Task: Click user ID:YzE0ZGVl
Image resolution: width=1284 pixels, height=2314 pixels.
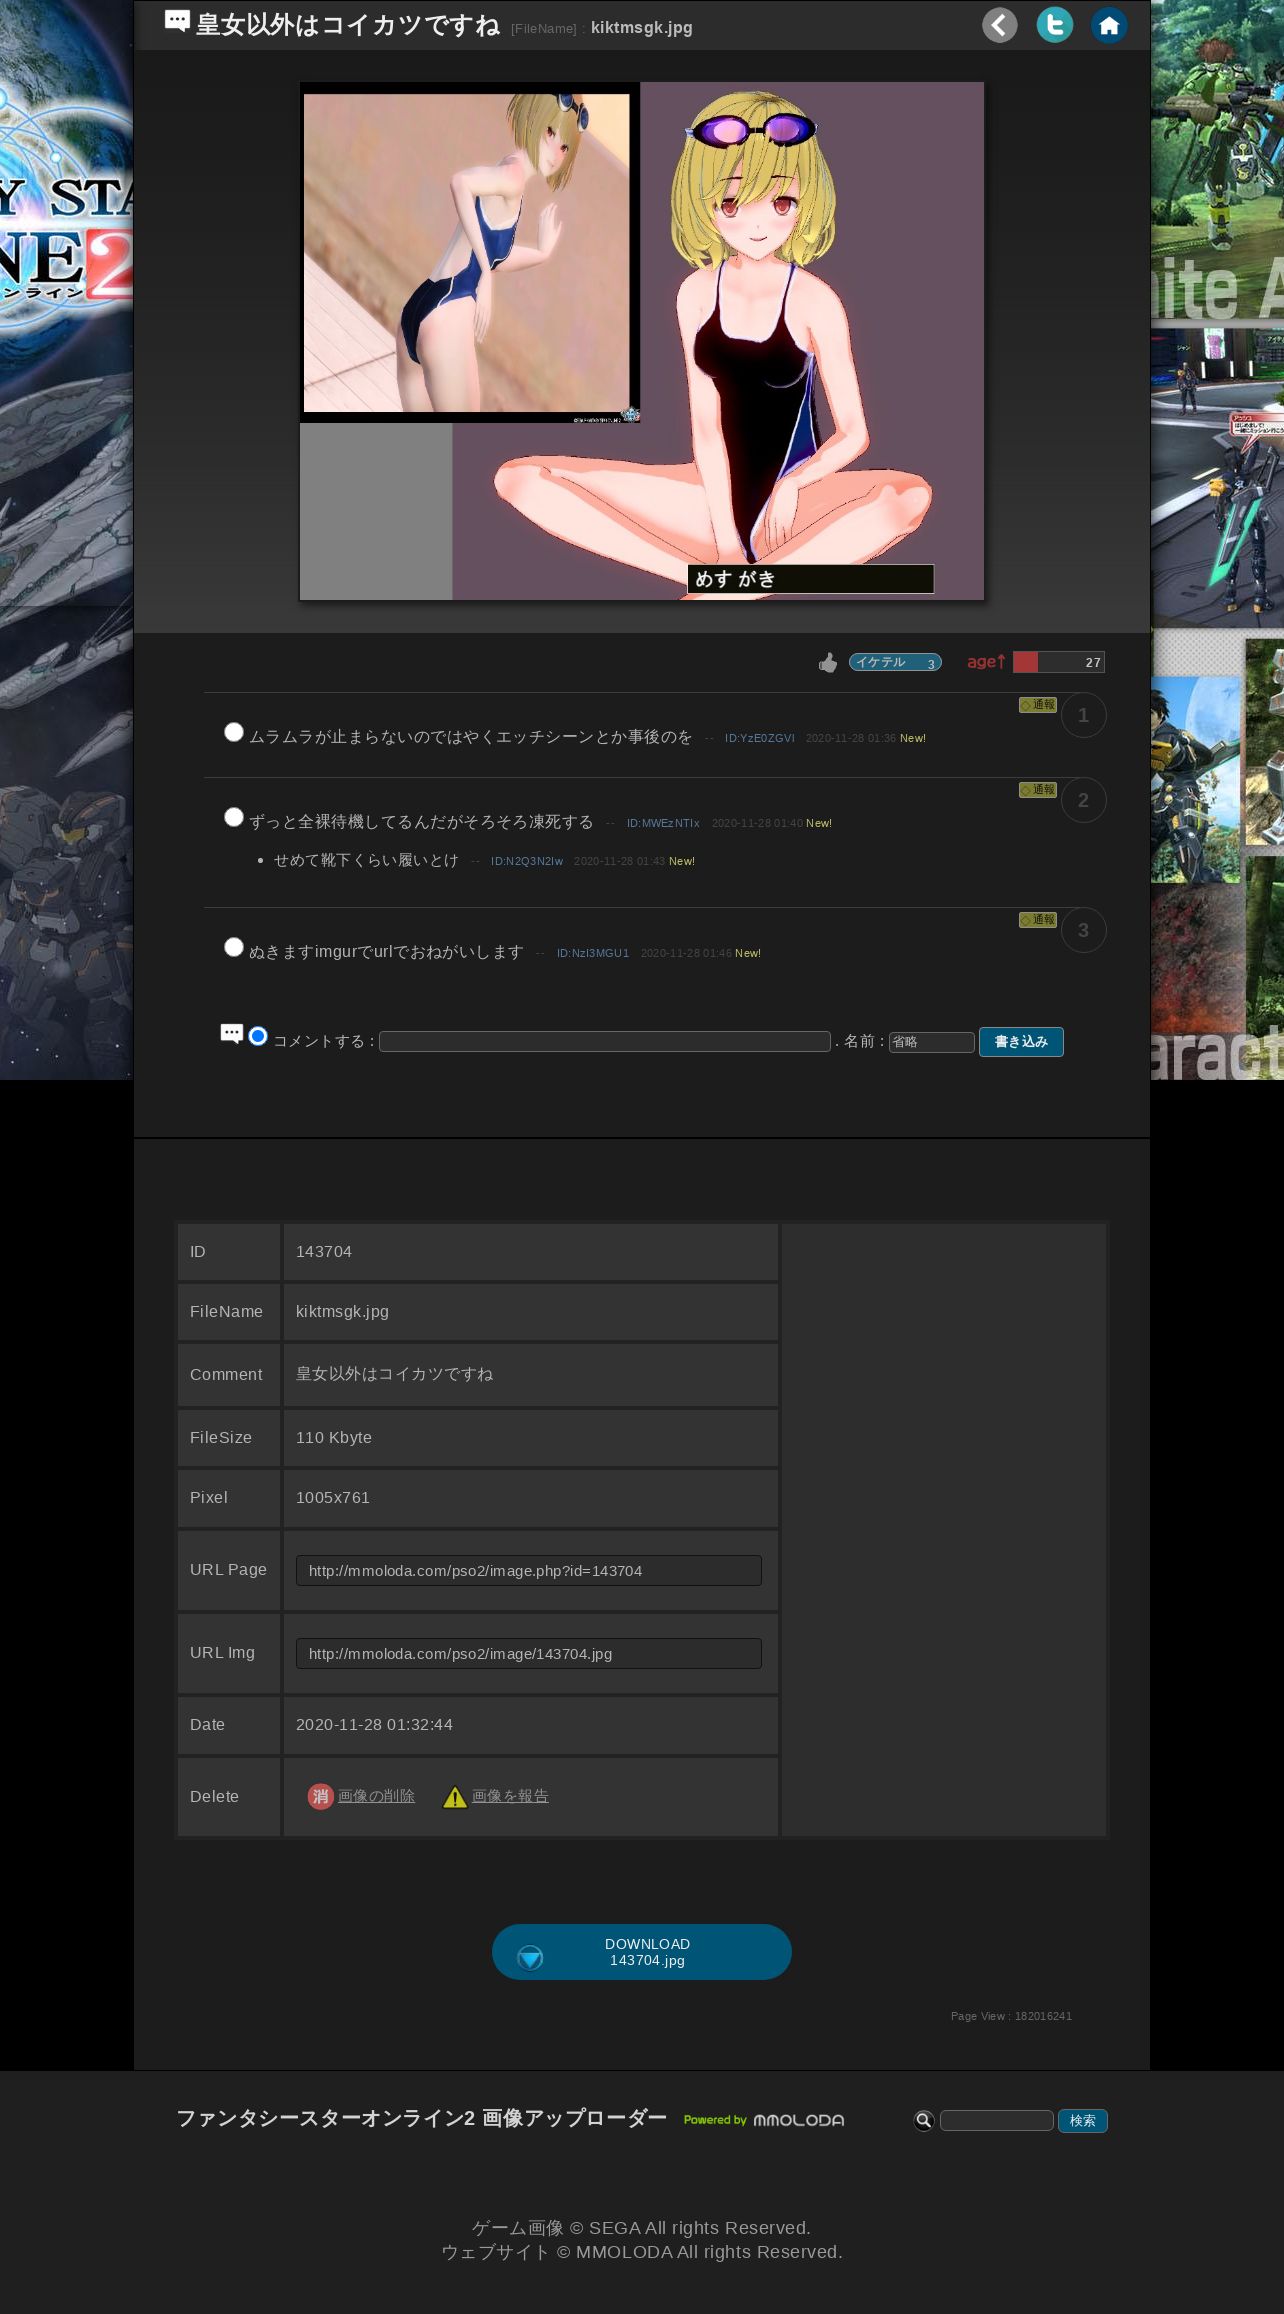Action: [x=760, y=738]
